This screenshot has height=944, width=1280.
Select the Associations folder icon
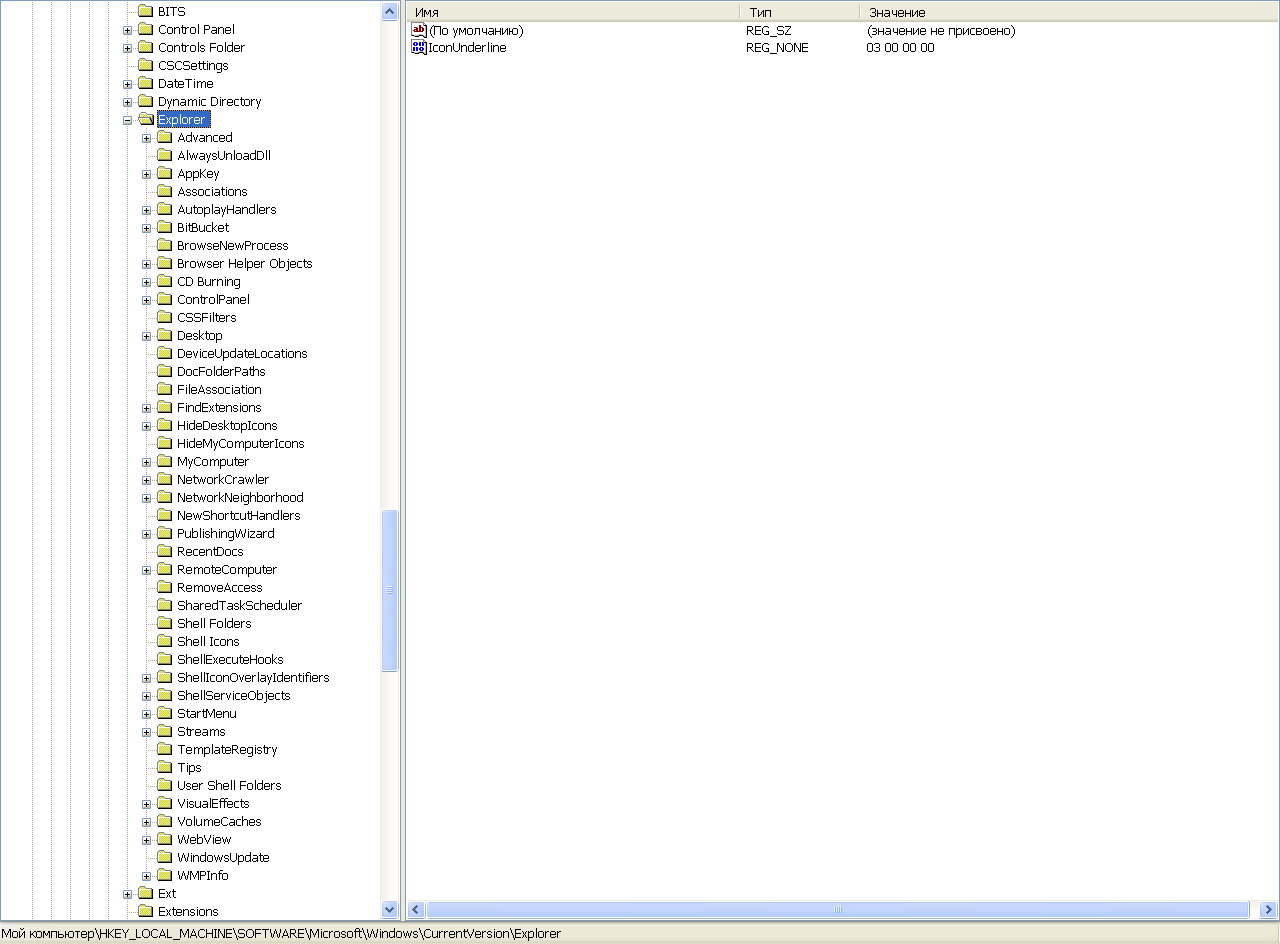pyautogui.click(x=165, y=192)
